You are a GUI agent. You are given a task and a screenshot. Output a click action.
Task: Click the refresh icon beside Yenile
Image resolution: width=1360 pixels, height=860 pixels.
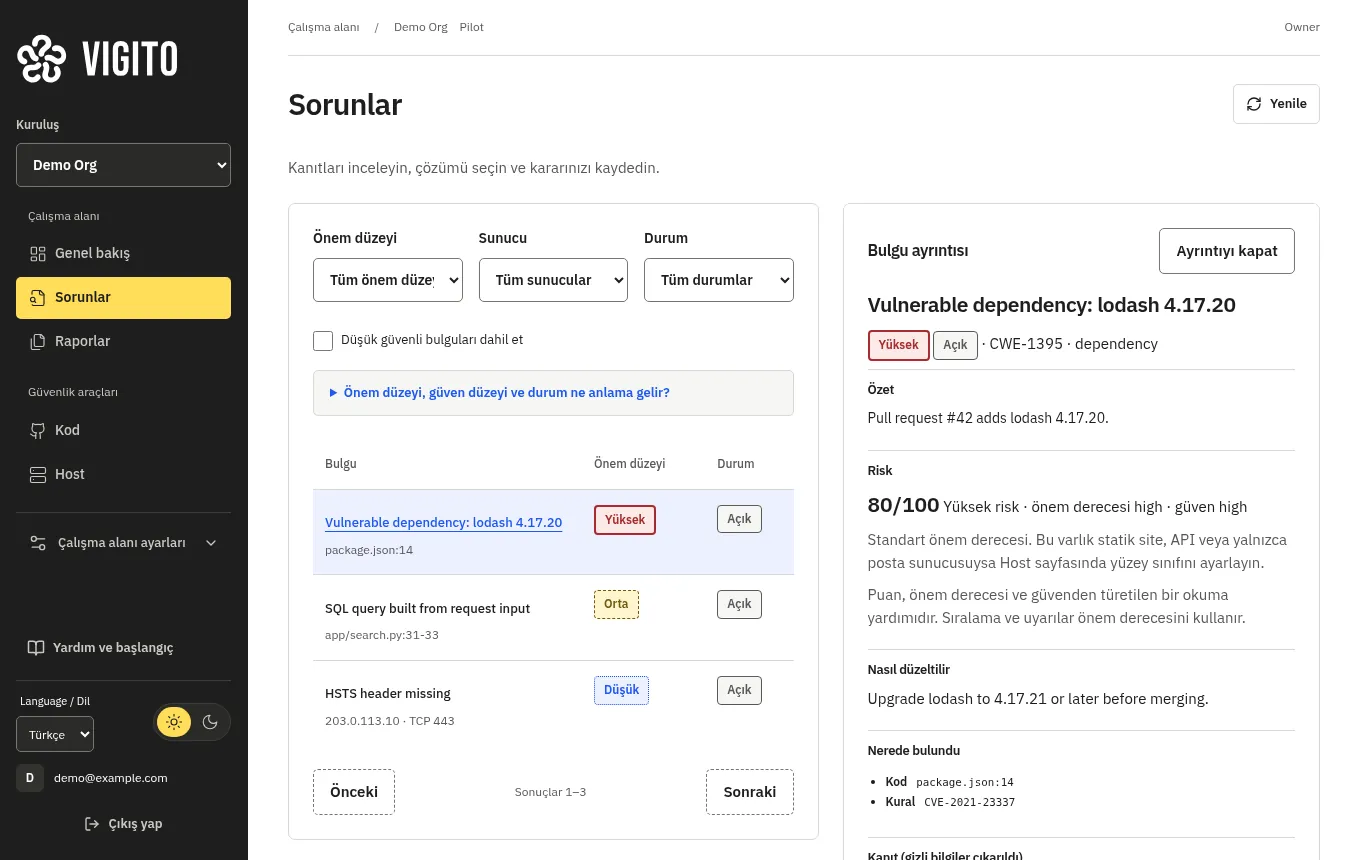tap(1254, 104)
